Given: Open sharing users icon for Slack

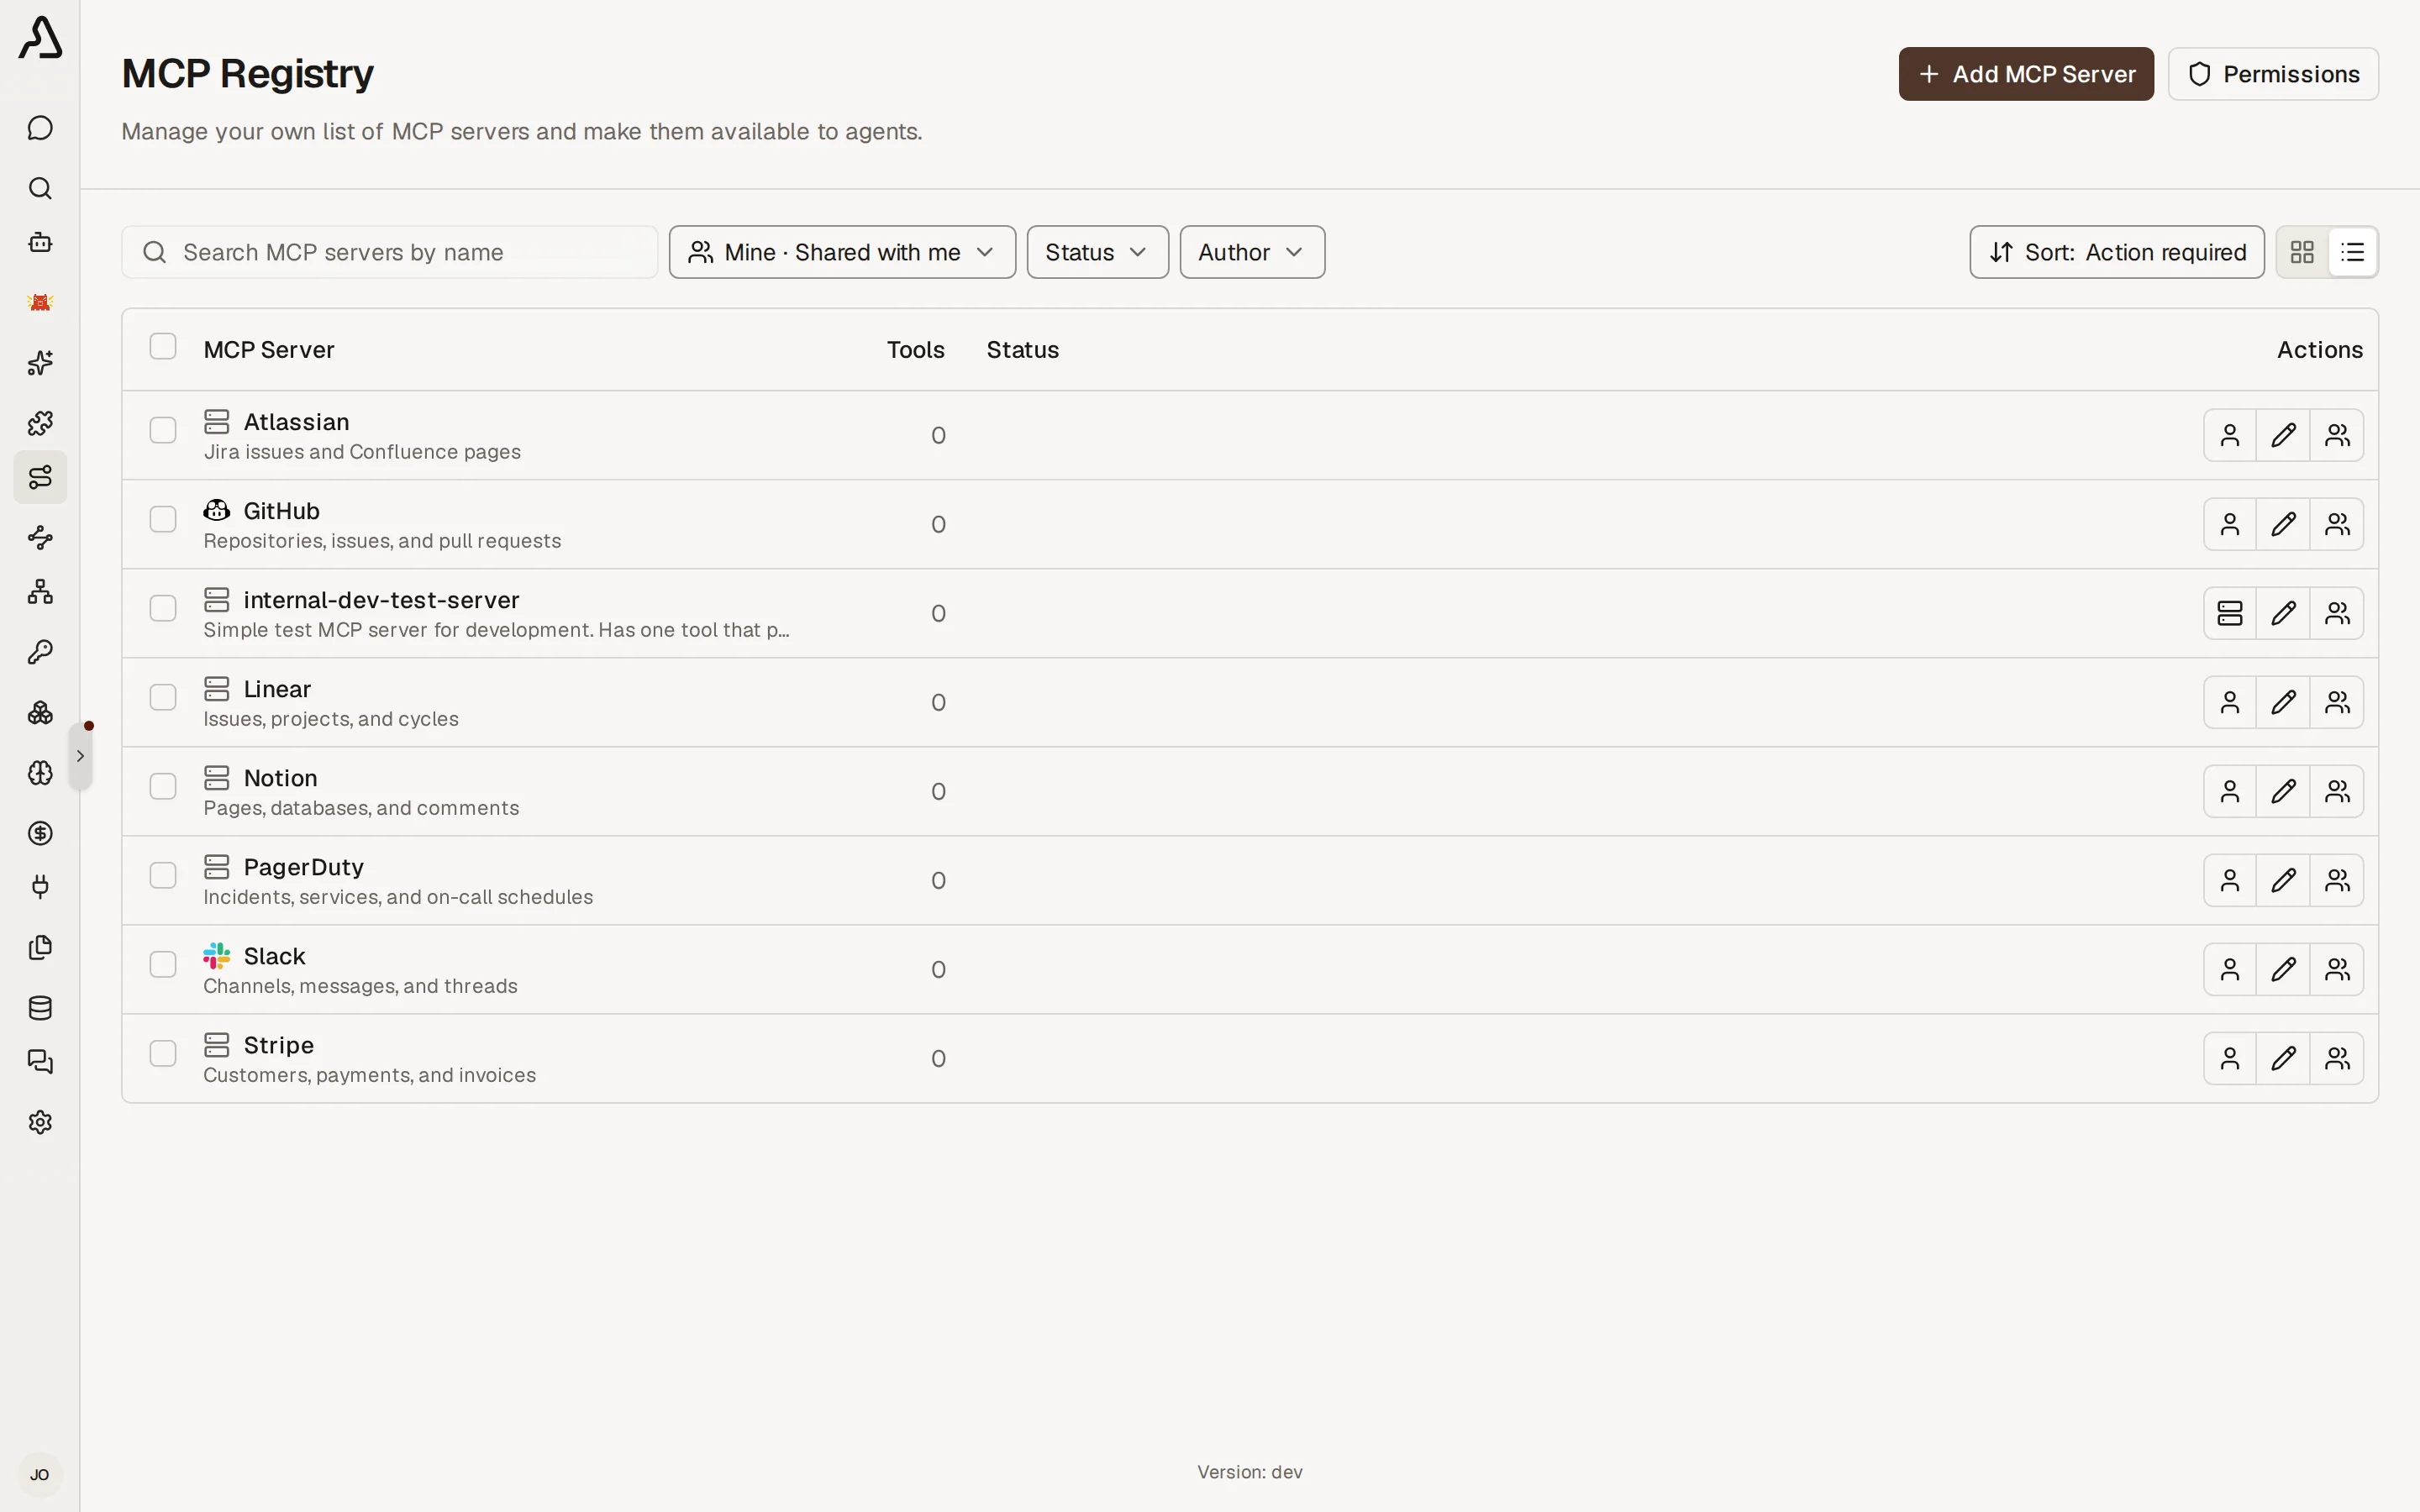Looking at the screenshot, I should pyautogui.click(x=2337, y=969).
